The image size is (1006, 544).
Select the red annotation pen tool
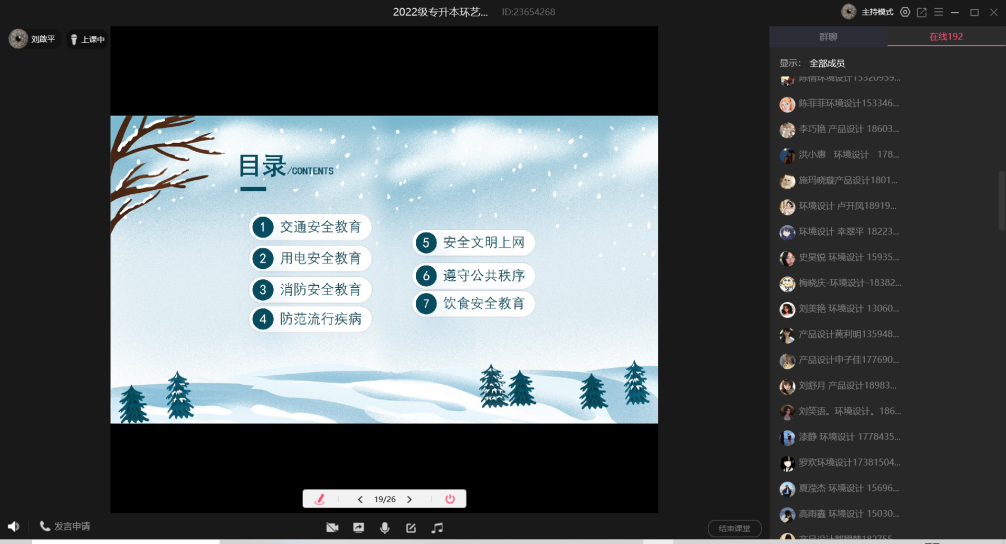pos(320,499)
